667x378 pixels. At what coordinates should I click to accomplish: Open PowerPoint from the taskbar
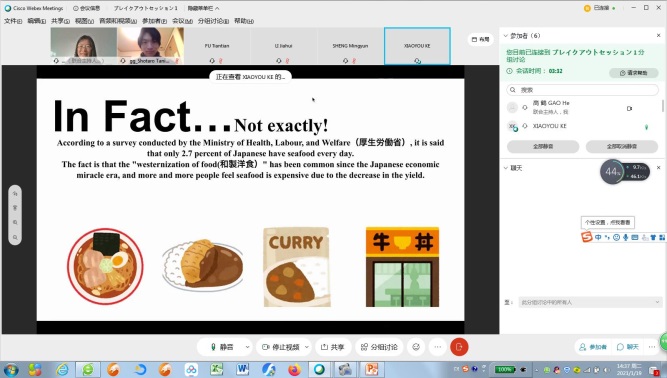click(371, 369)
